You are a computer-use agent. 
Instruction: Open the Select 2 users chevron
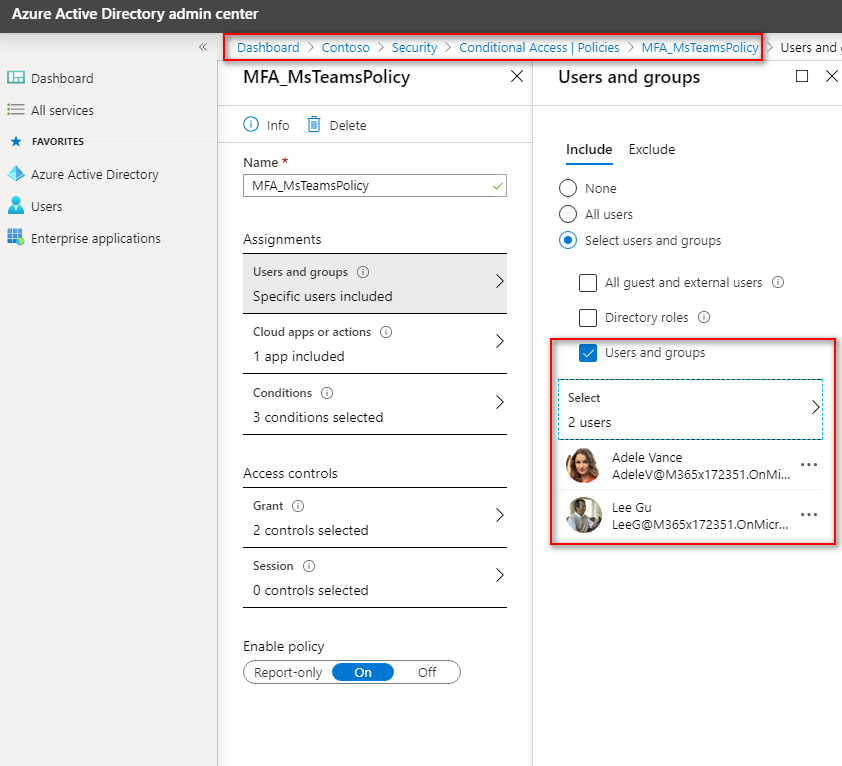(x=815, y=407)
